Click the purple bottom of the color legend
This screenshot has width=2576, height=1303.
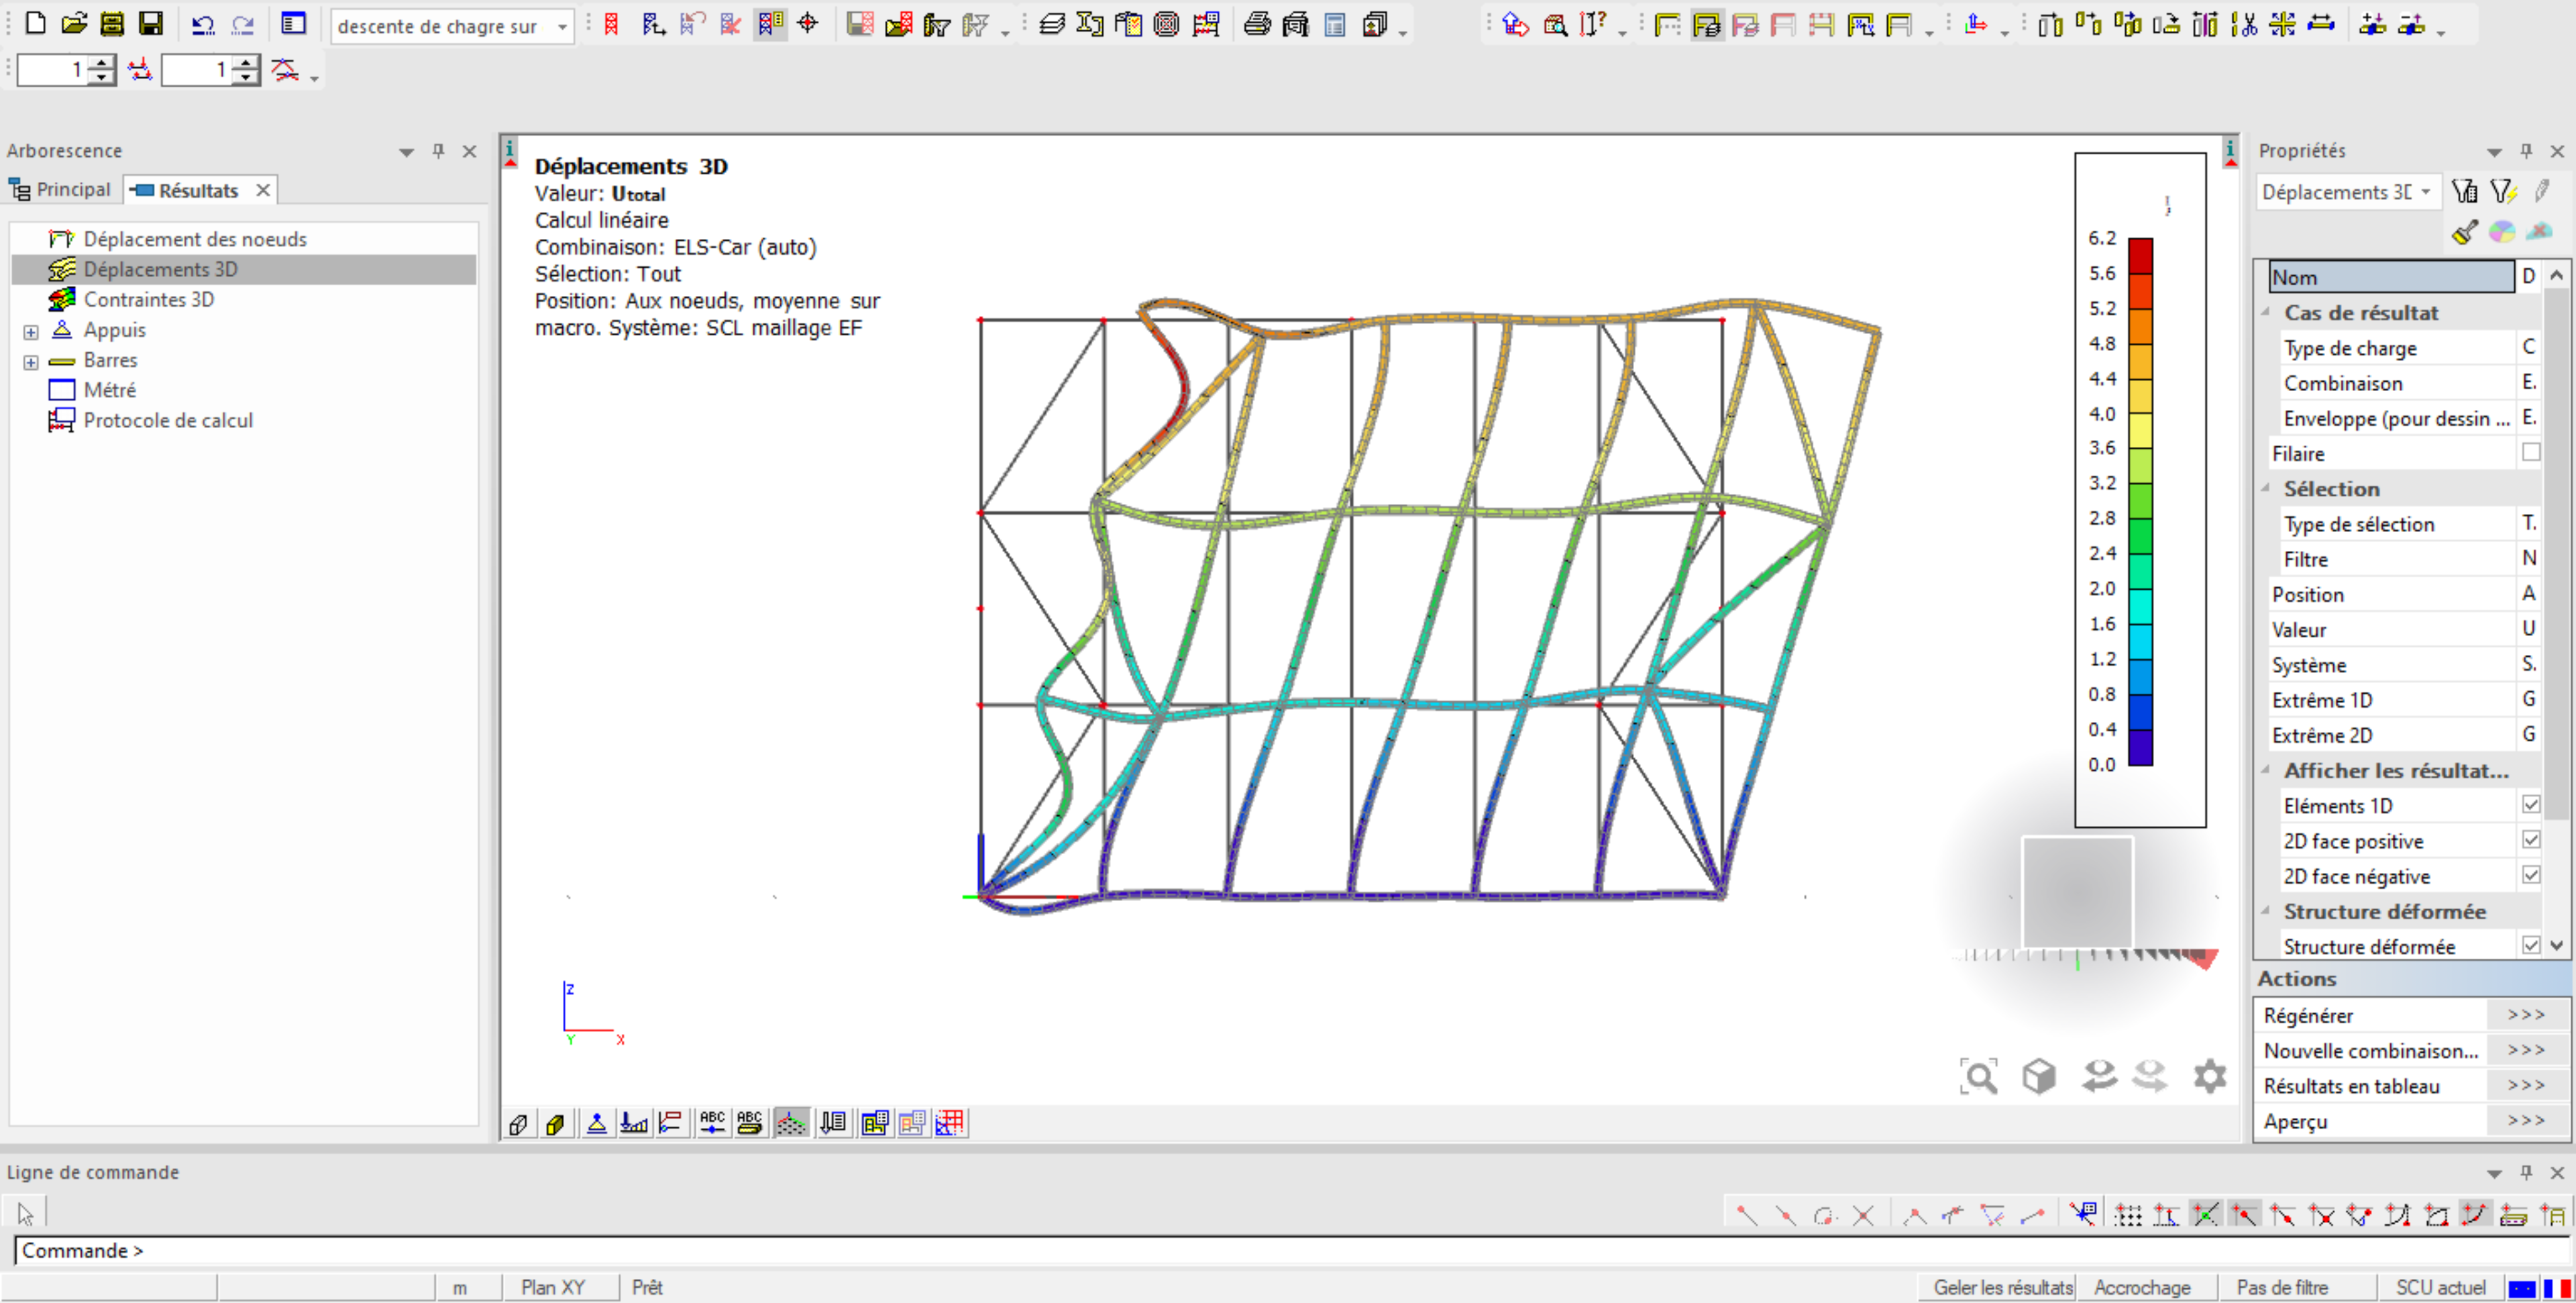click(x=2140, y=747)
